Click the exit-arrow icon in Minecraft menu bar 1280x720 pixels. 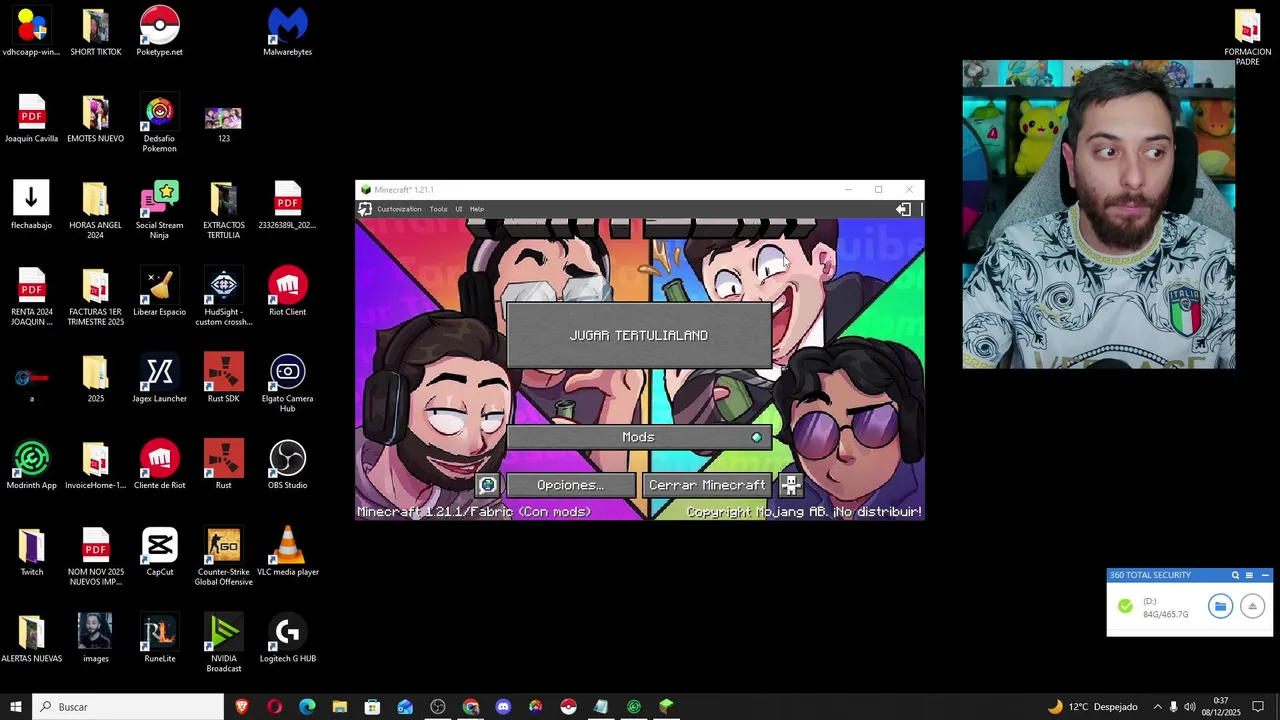click(x=903, y=209)
